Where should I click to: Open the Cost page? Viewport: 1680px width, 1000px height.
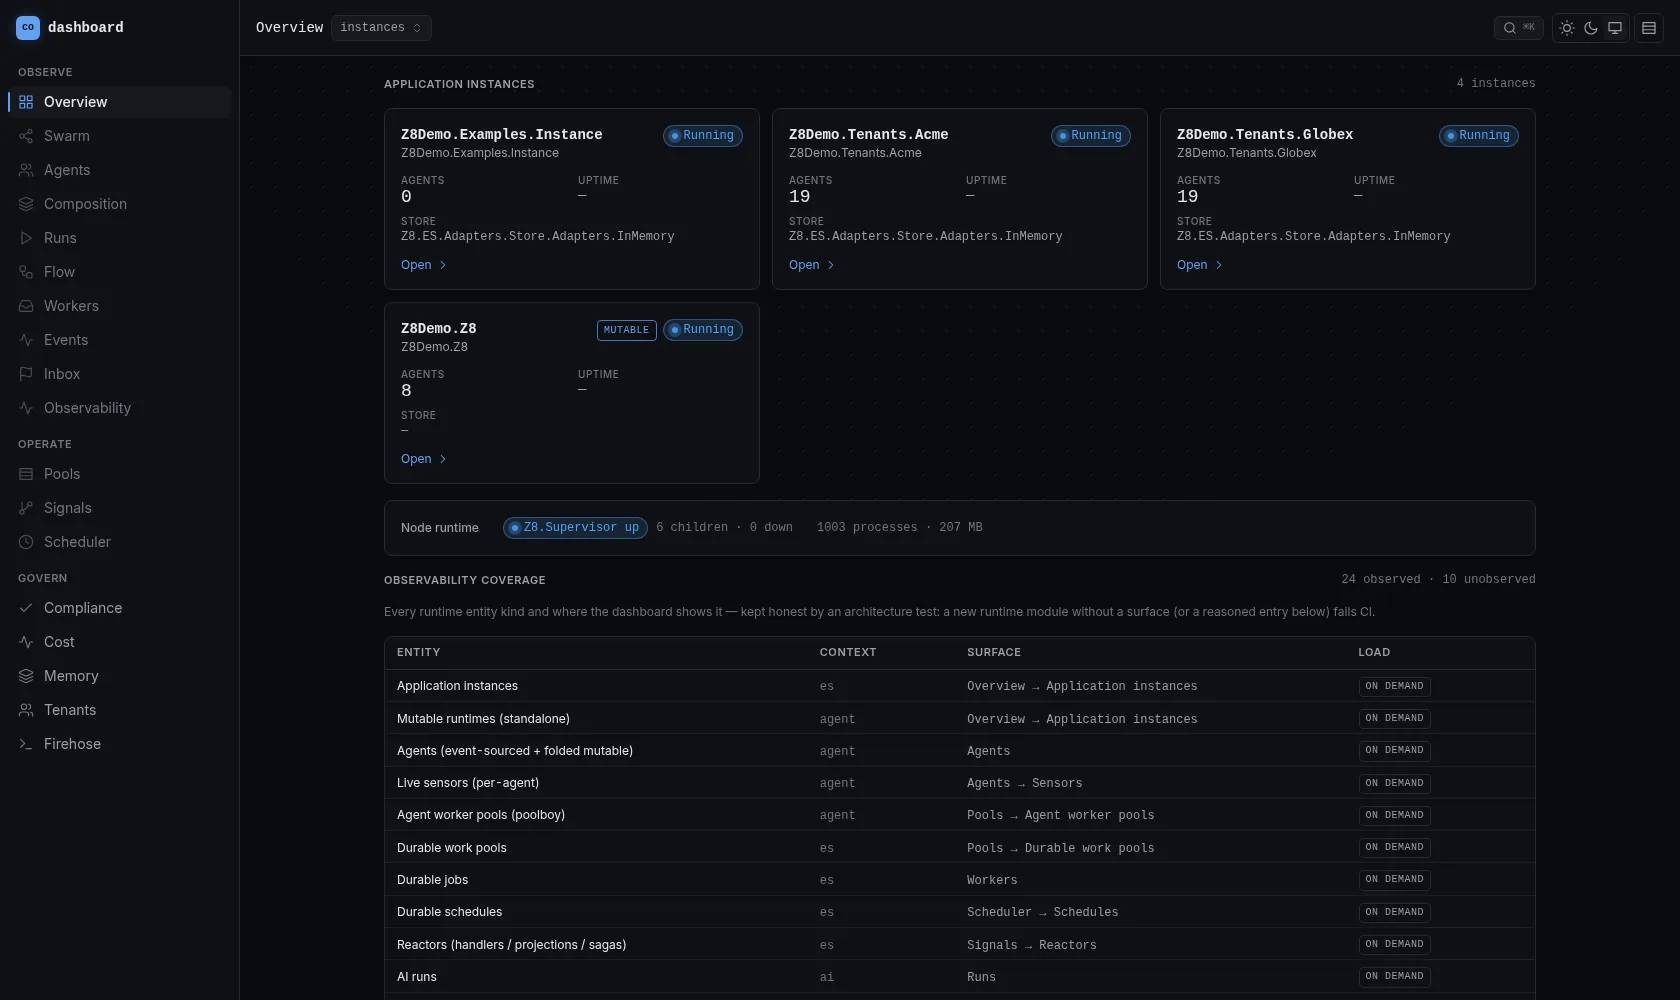coord(120,642)
